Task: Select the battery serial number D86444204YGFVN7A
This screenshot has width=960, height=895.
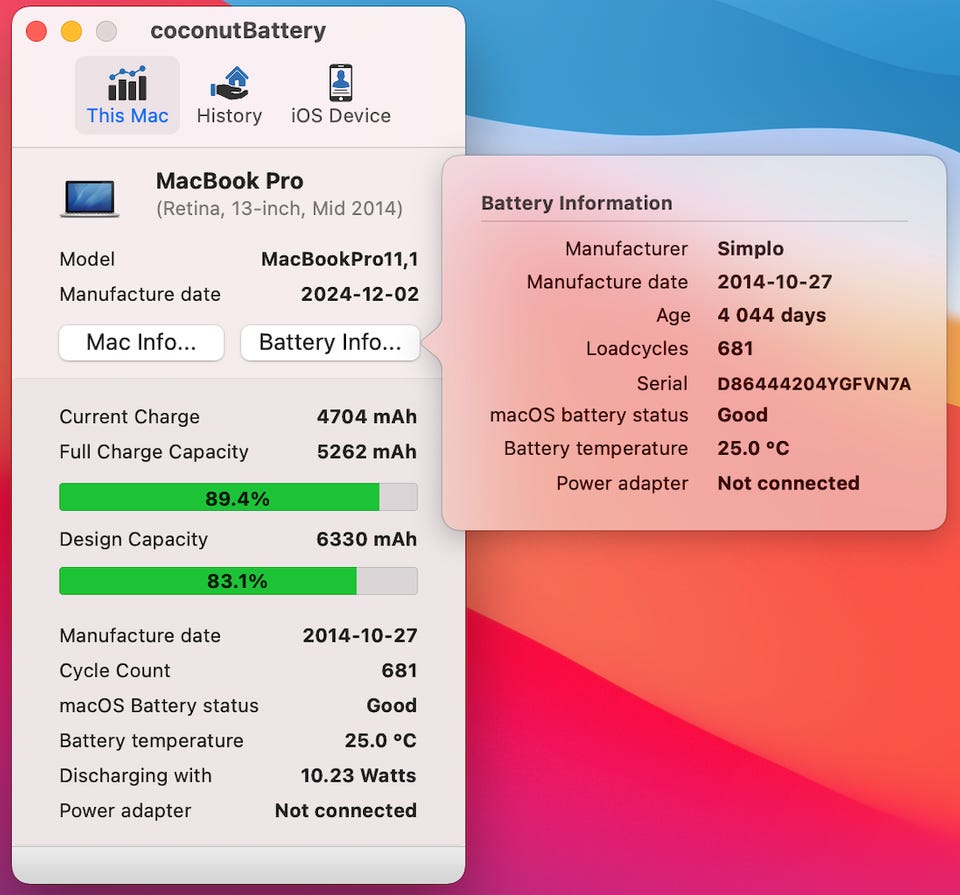Action: pos(814,383)
